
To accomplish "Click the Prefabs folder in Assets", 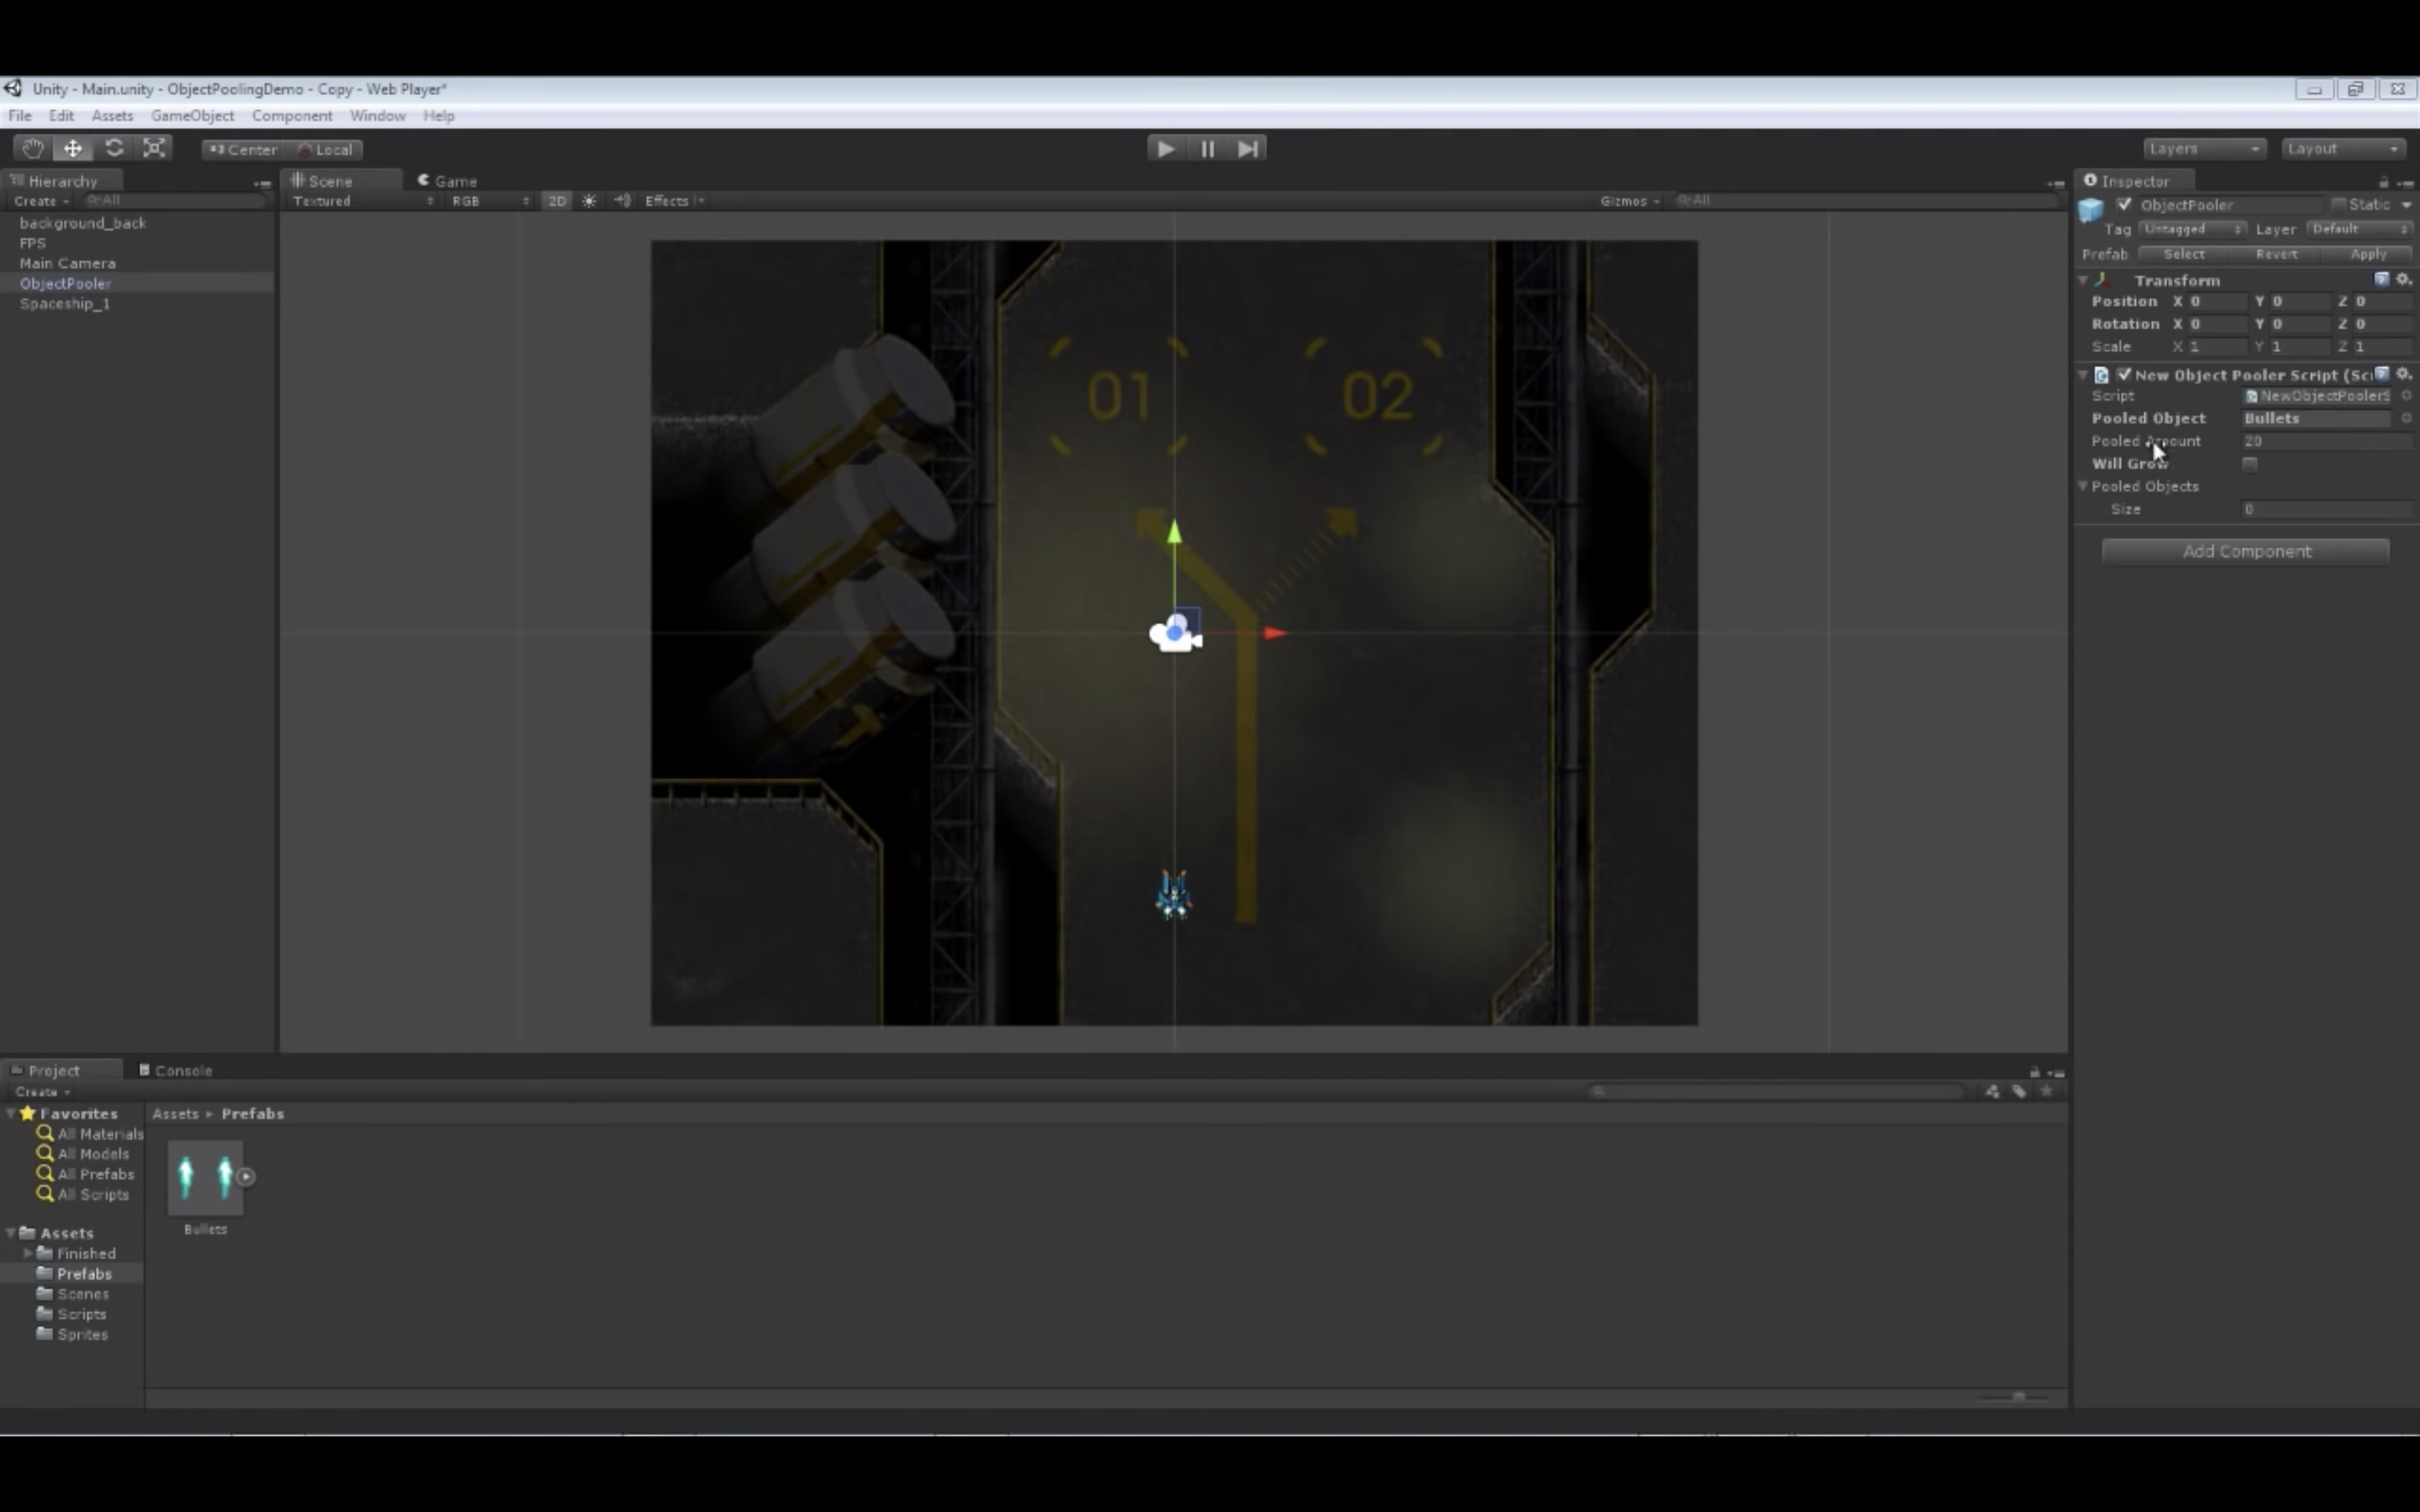I will [x=84, y=1273].
